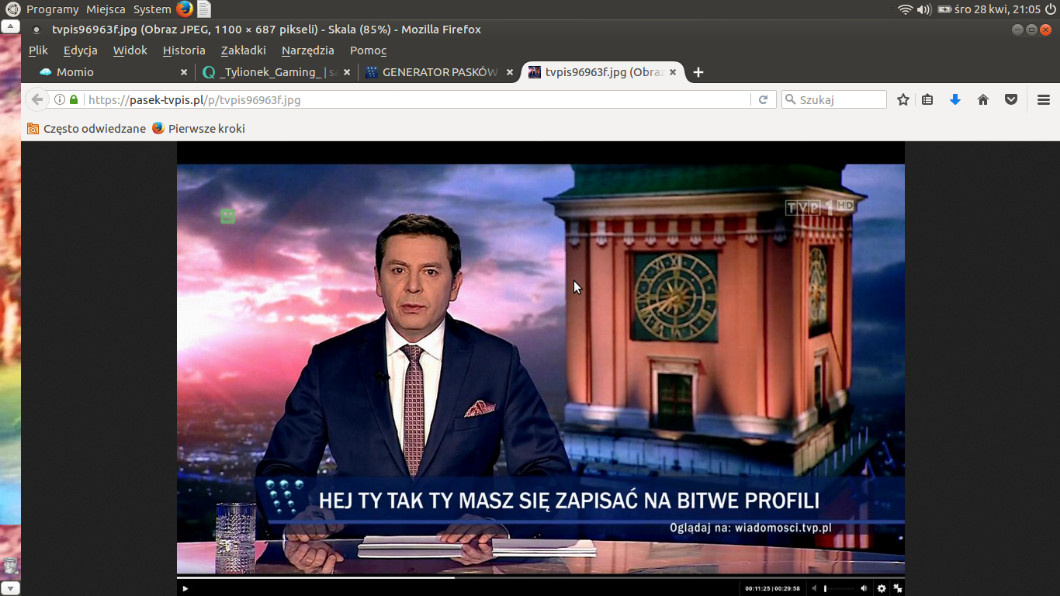
Task: Go to the Firefox home page icon
Action: [x=983, y=100]
